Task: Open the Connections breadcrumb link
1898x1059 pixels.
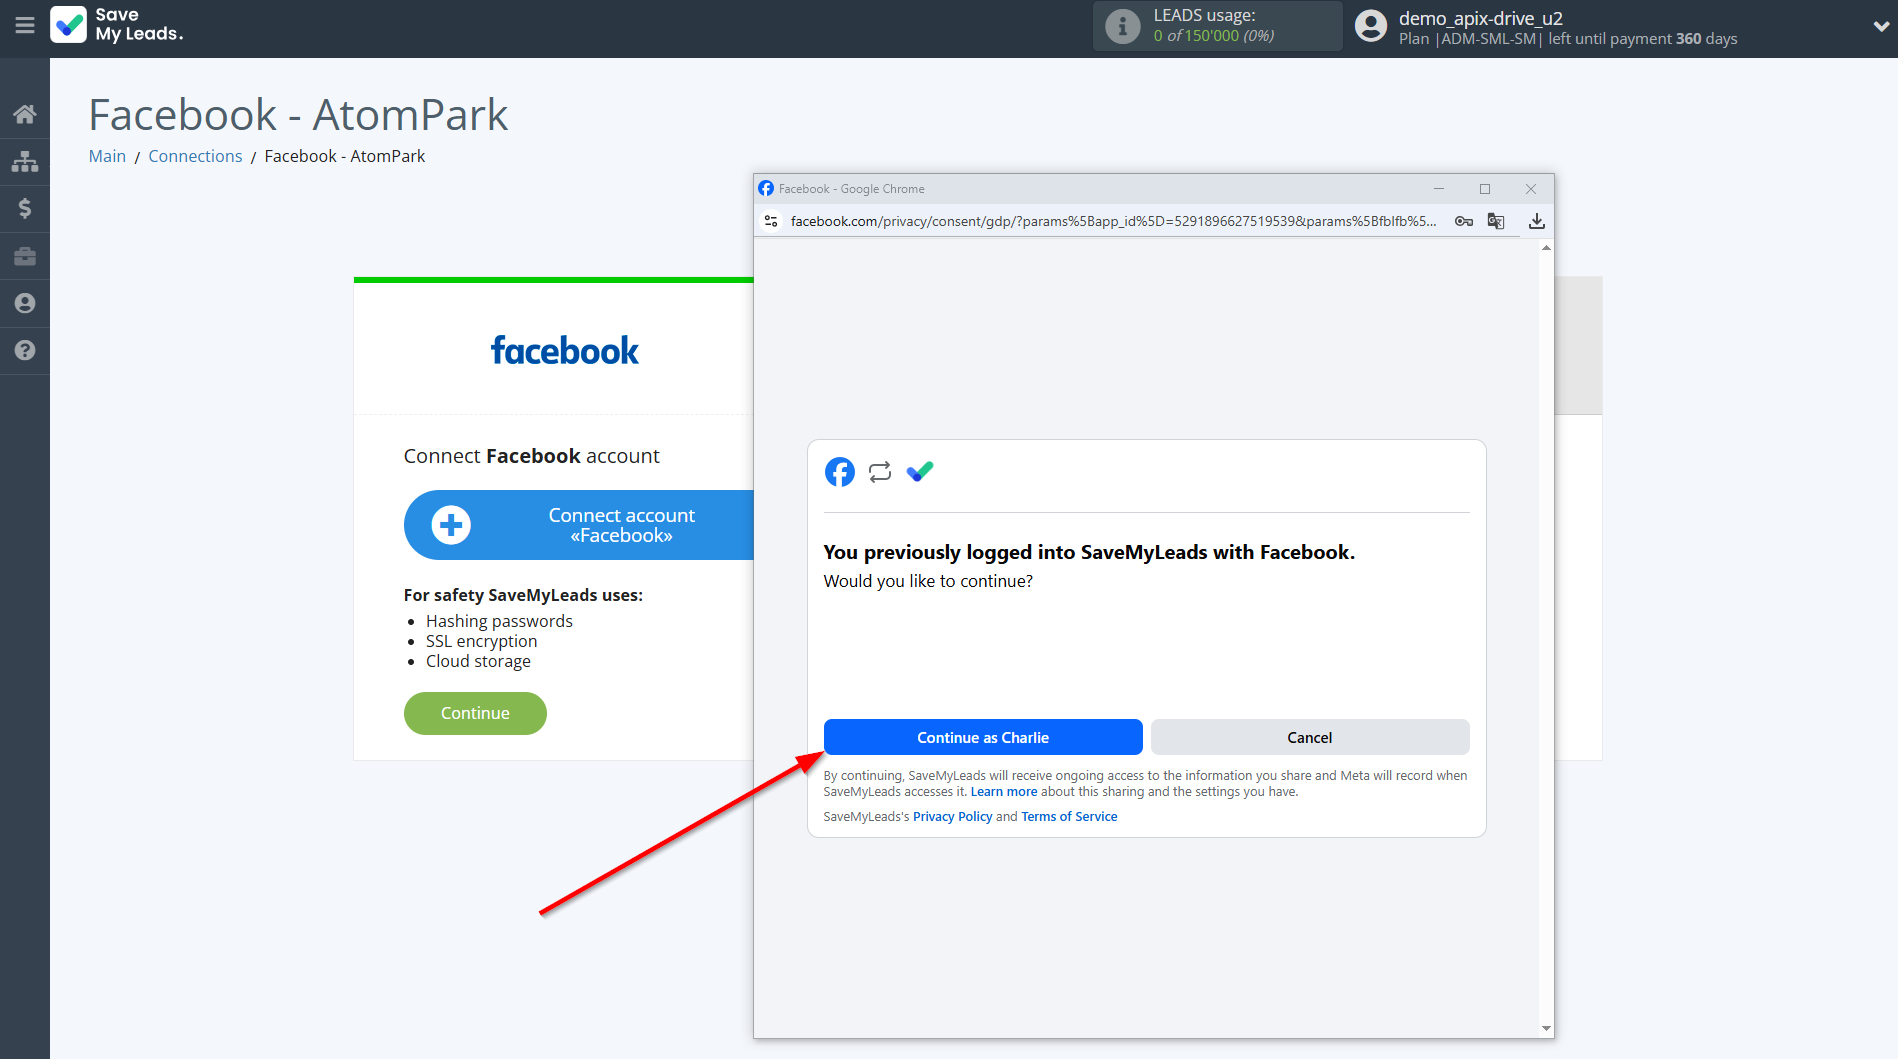Action: [x=195, y=156]
